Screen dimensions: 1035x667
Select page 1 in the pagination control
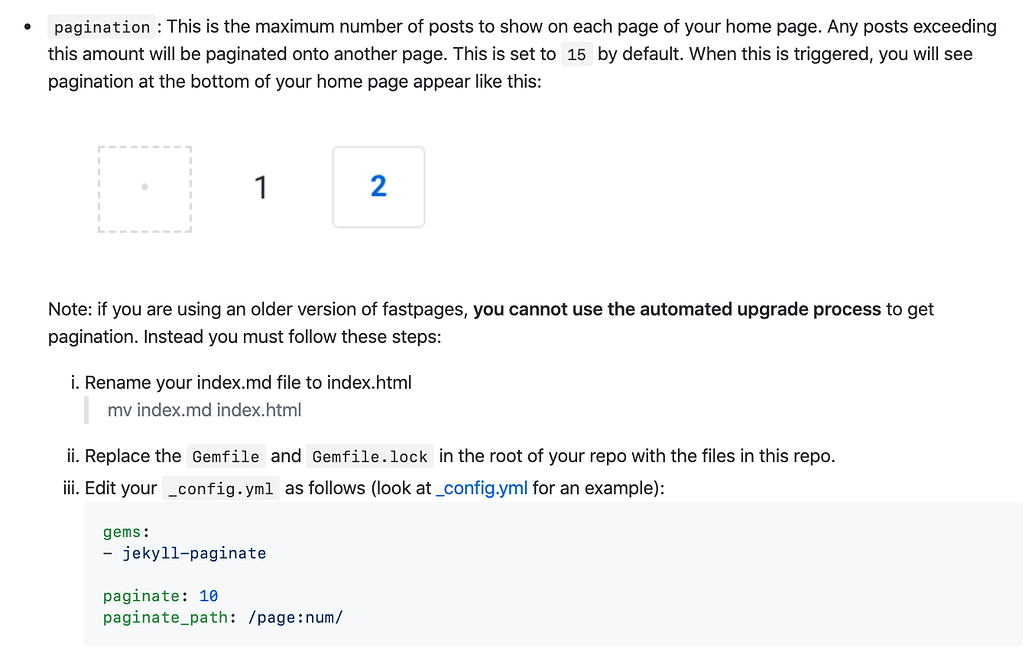pos(261,187)
